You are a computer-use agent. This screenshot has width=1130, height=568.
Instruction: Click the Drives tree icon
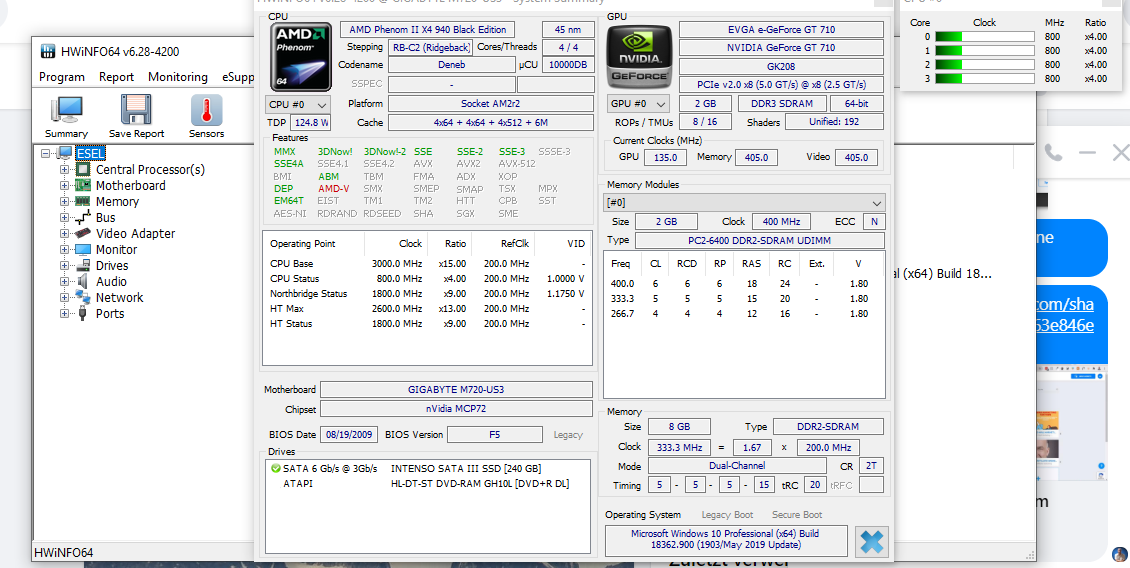pos(84,265)
